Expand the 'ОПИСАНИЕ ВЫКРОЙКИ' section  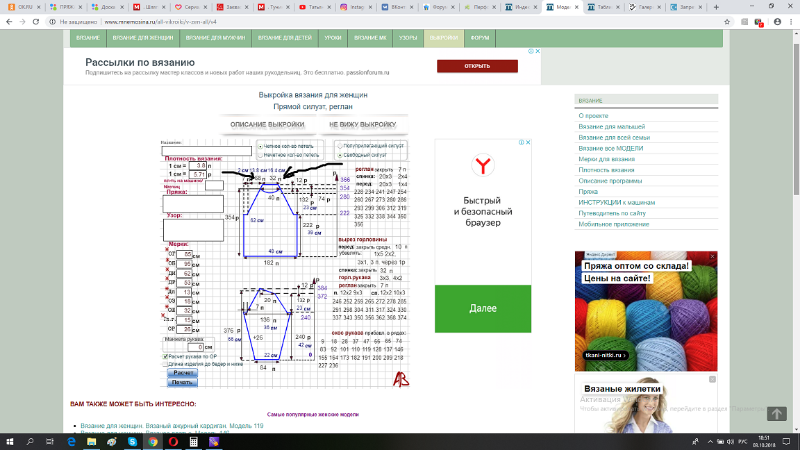coord(267,124)
